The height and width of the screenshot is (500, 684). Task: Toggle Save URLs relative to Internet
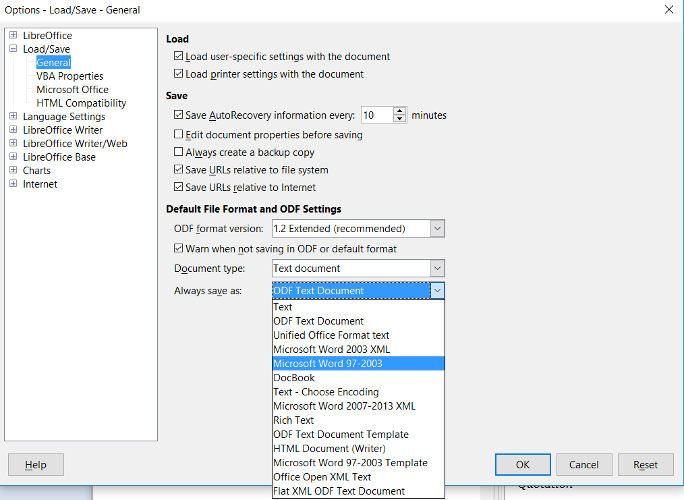178,187
